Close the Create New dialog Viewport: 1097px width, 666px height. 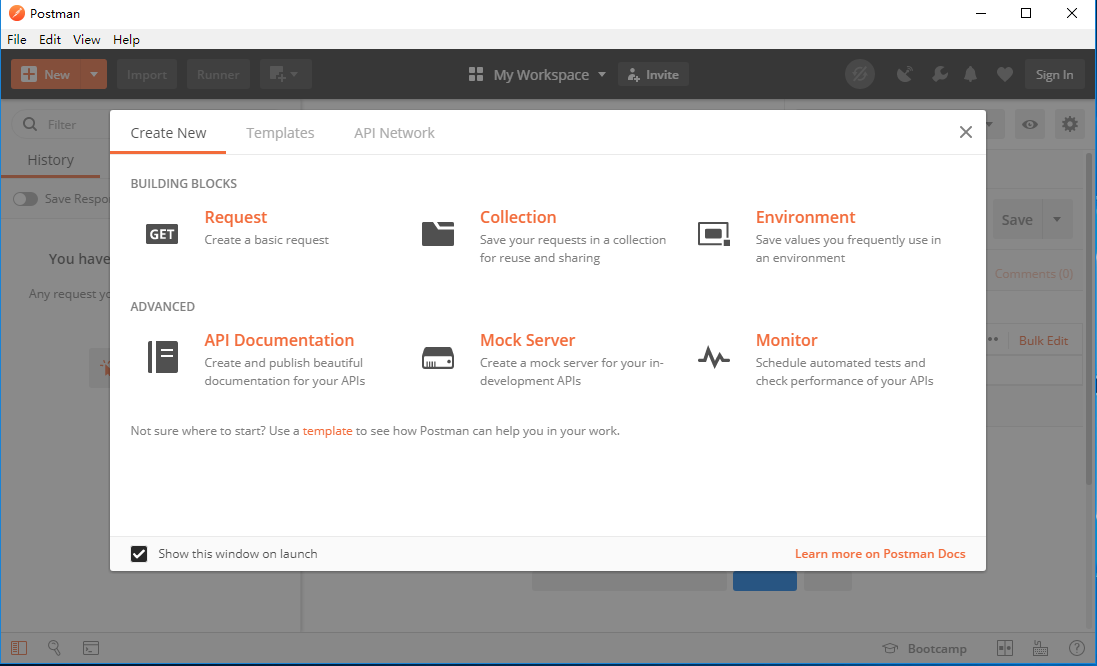click(965, 132)
